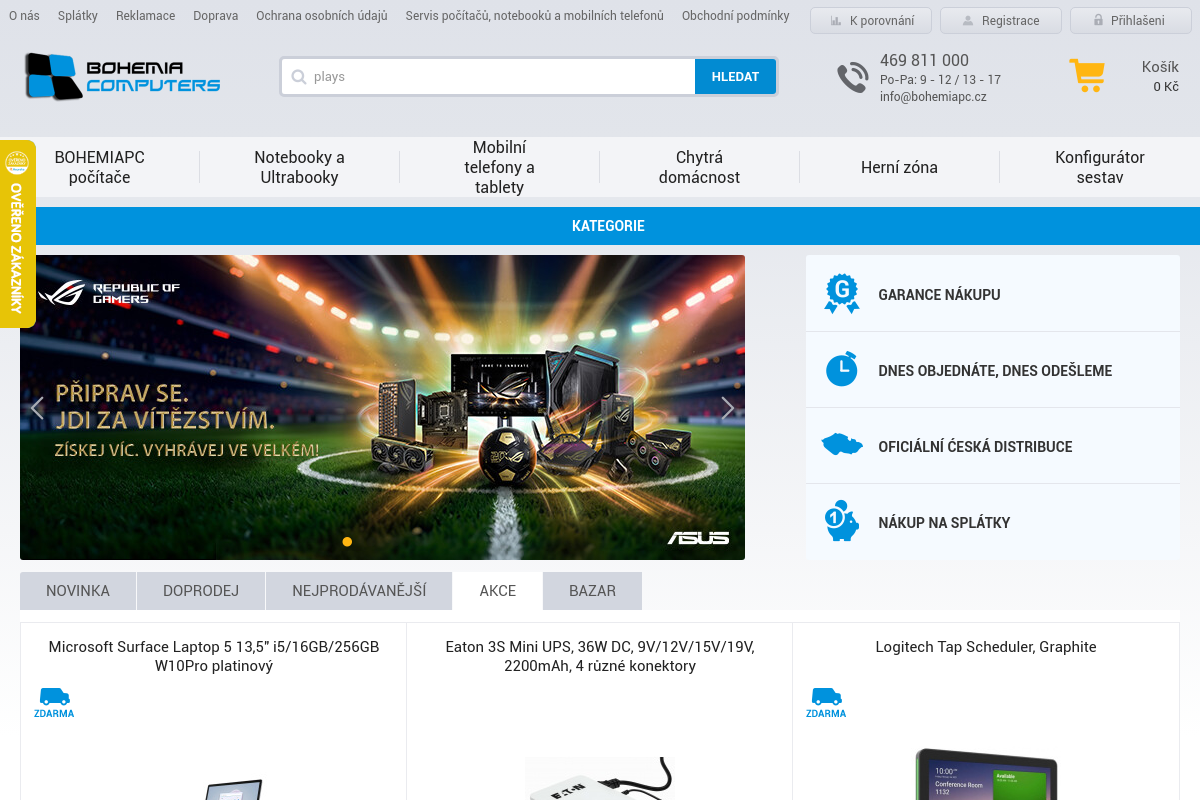Click the info@bohemiapc.cz email address
Screen dimensions: 1200x800
933,97
